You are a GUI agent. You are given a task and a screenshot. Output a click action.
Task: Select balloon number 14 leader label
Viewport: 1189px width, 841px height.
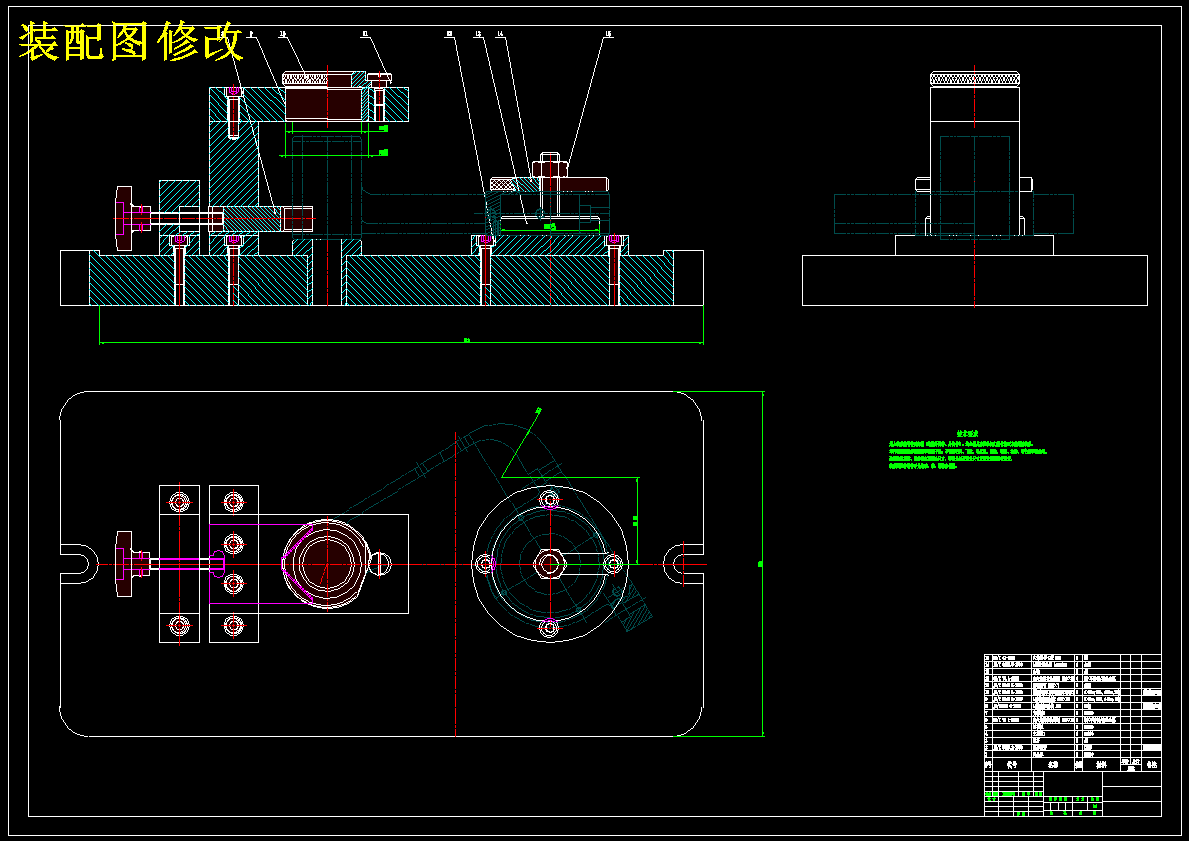tap(500, 34)
